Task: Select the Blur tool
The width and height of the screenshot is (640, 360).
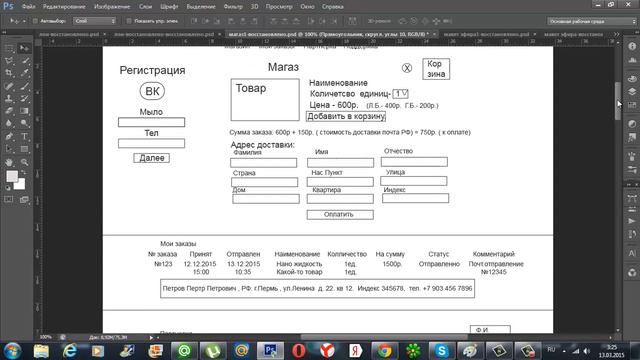Action: click(9, 123)
